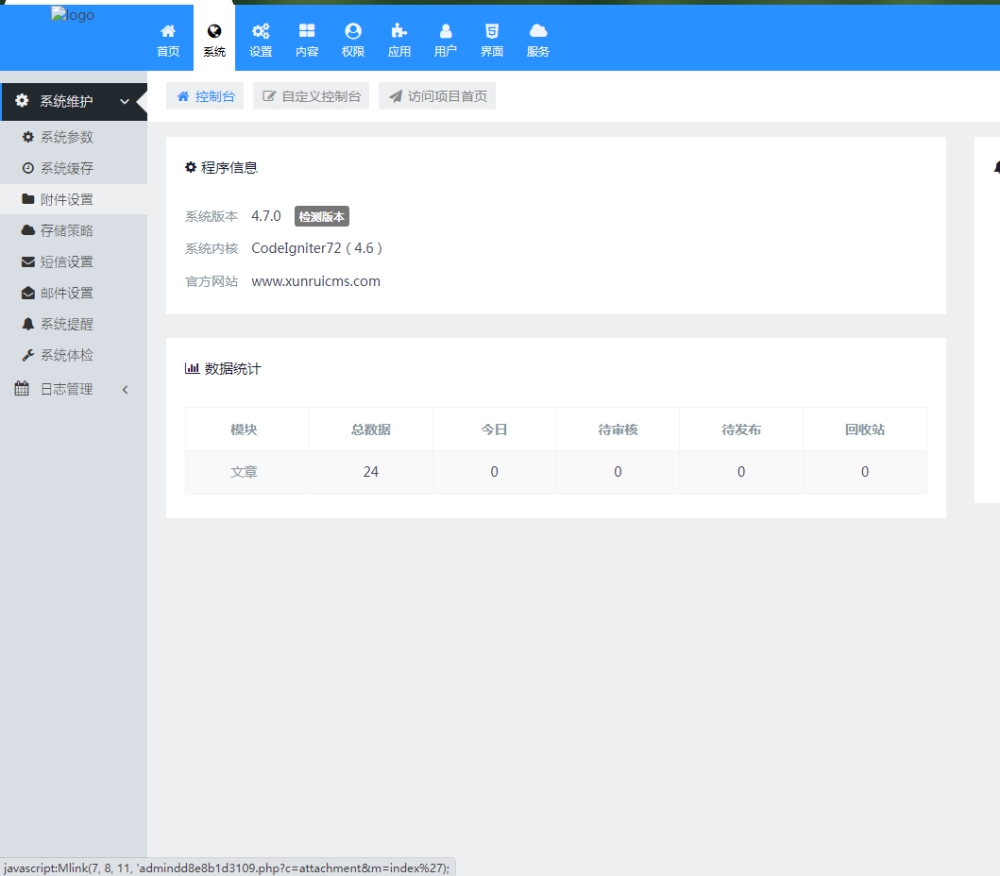Open 系统提醒 in the sidebar
This screenshot has width=1000, height=876.
tap(73, 324)
